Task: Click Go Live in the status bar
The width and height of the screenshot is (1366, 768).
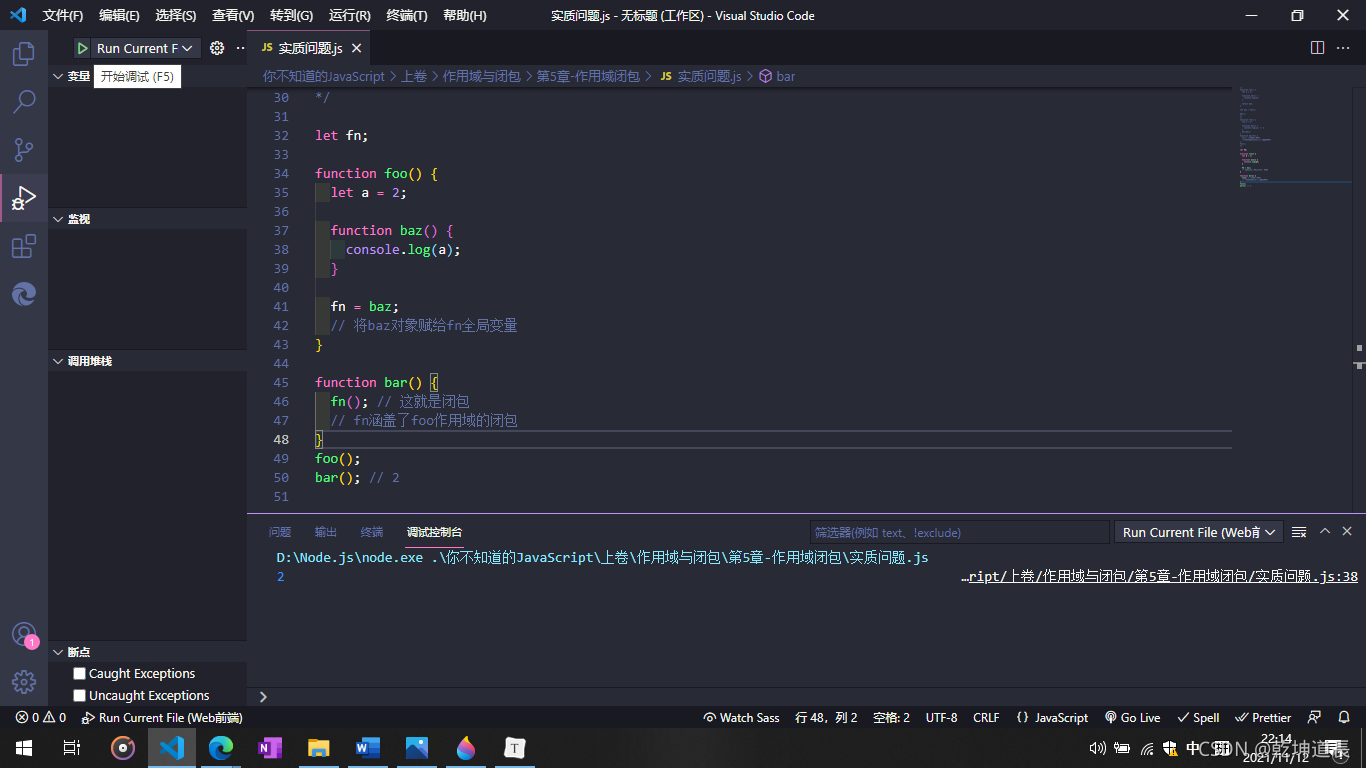Action: click(x=1132, y=718)
